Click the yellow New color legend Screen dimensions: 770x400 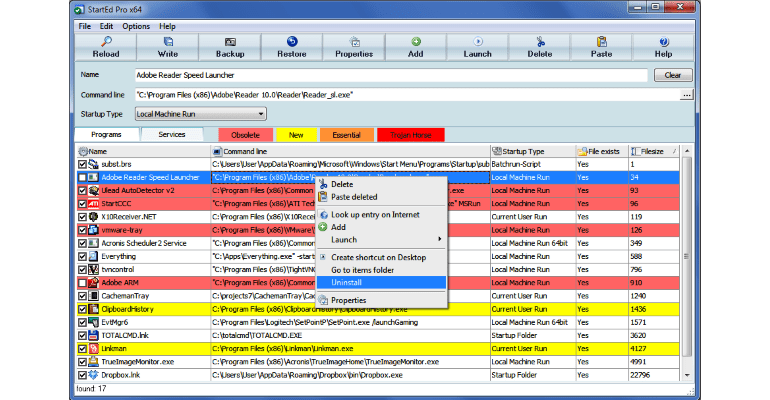point(296,134)
